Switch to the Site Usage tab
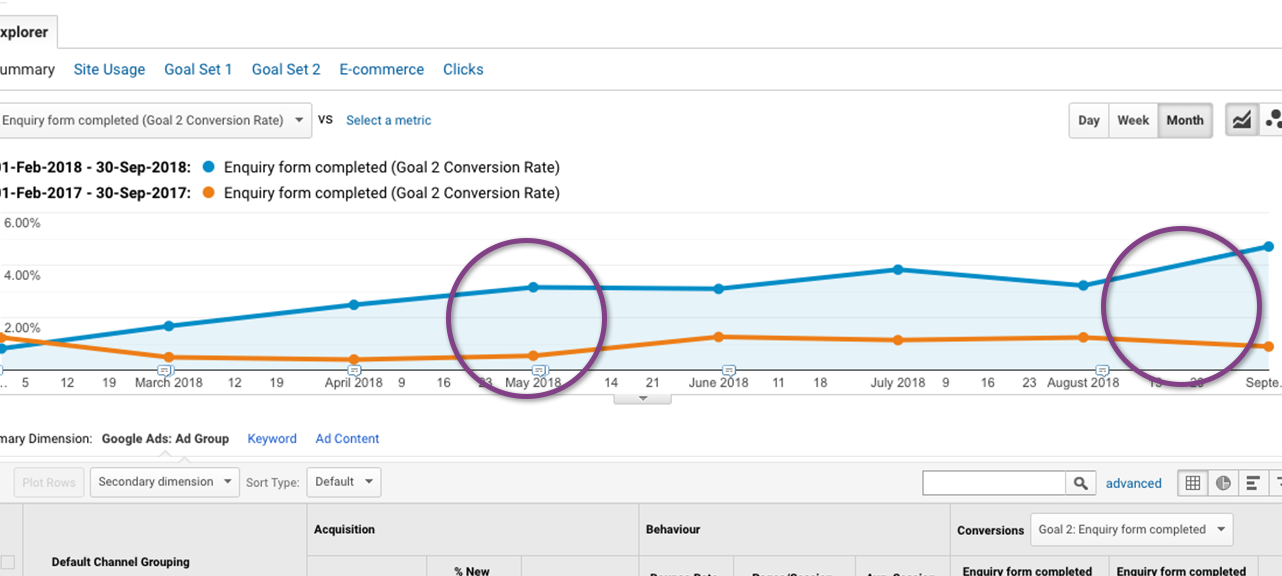The width and height of the screenshot is (1282, 576). tap(109, 69)
